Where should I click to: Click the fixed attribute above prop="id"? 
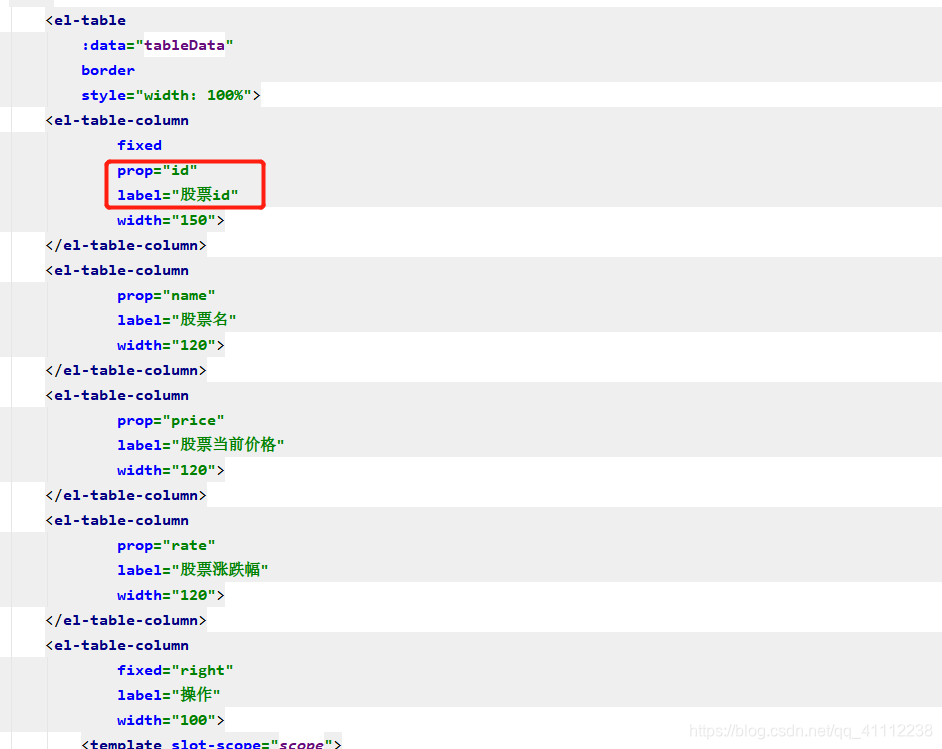pyautogui.click(x=139, y=145)
